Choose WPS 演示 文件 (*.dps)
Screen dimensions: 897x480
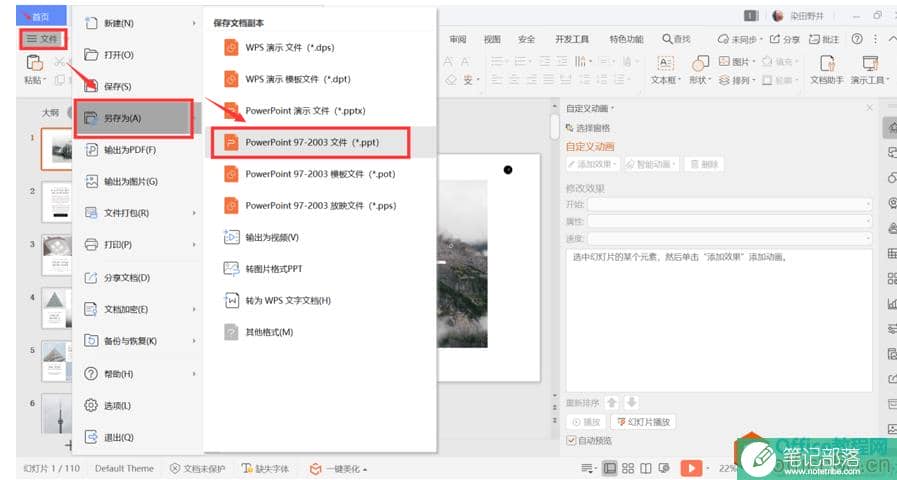320,47
